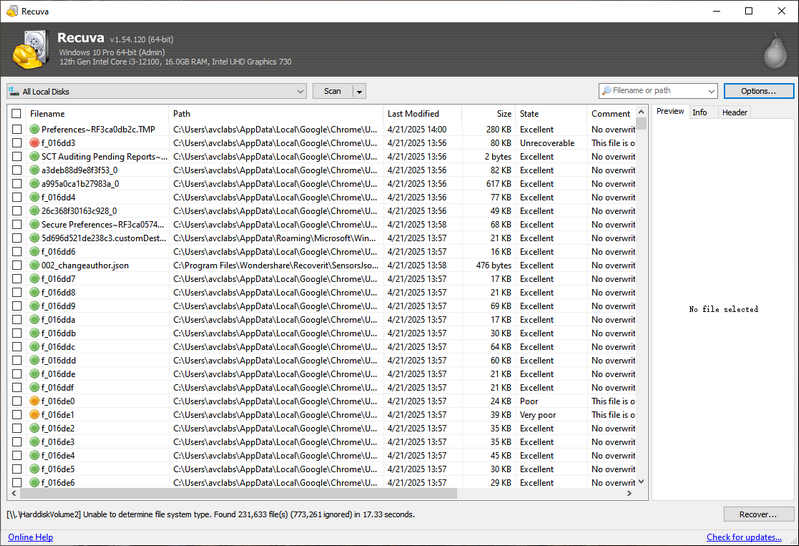Check the box for Preferences~RF3ca0db2c.TMP
This screenshot has width=799, height=546.
tap(16, 129)
